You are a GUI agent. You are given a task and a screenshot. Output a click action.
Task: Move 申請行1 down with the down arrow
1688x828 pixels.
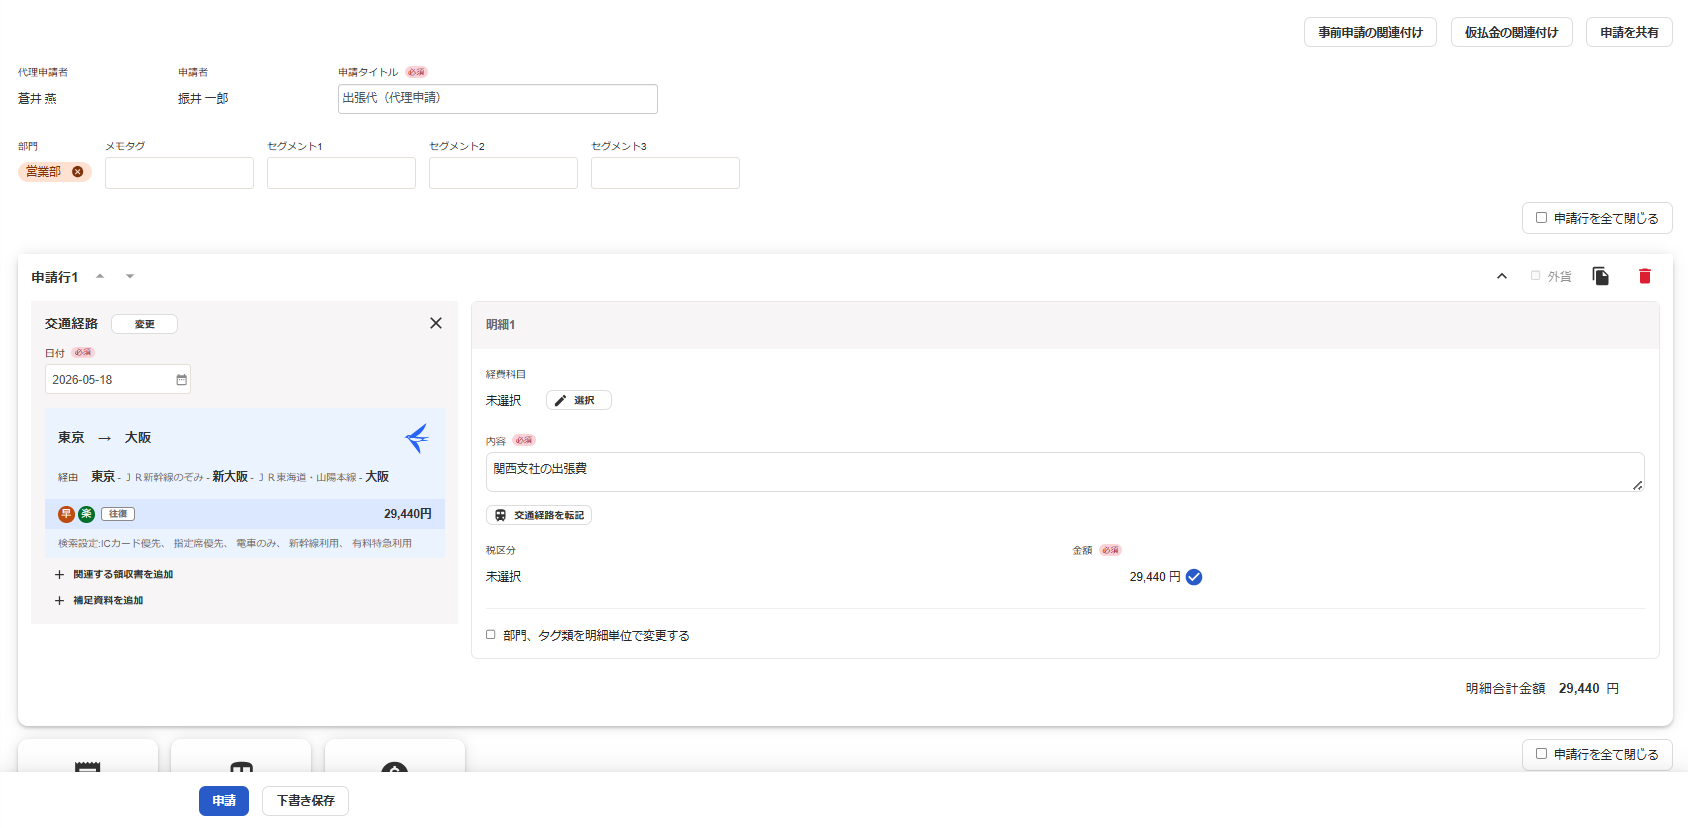[x=130, y=277]
